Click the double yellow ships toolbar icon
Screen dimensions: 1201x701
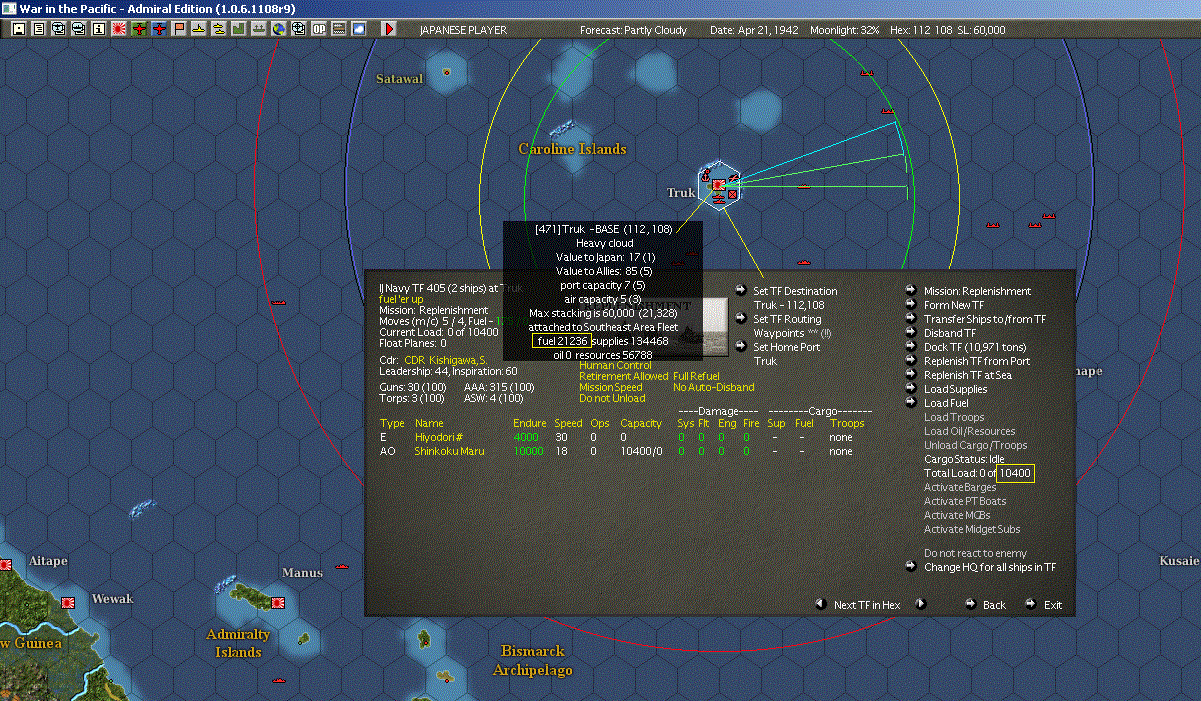(x=219, y=29)
